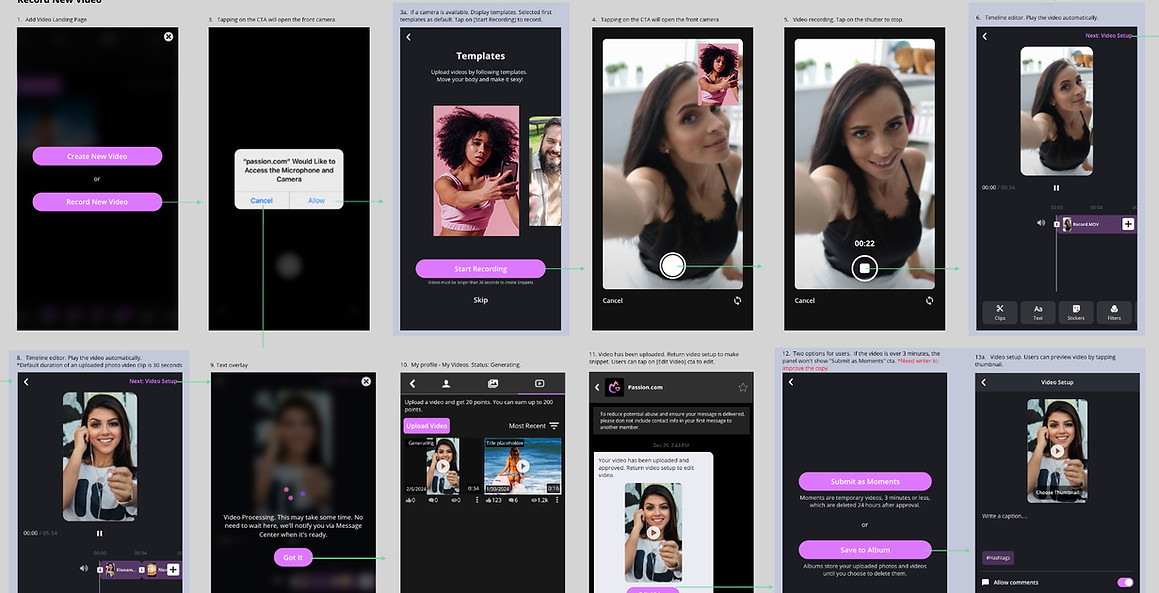Tap Submit as Moments
This screenshot has width=1159, height=593.
pyautogui.click(x=865, y=481)
